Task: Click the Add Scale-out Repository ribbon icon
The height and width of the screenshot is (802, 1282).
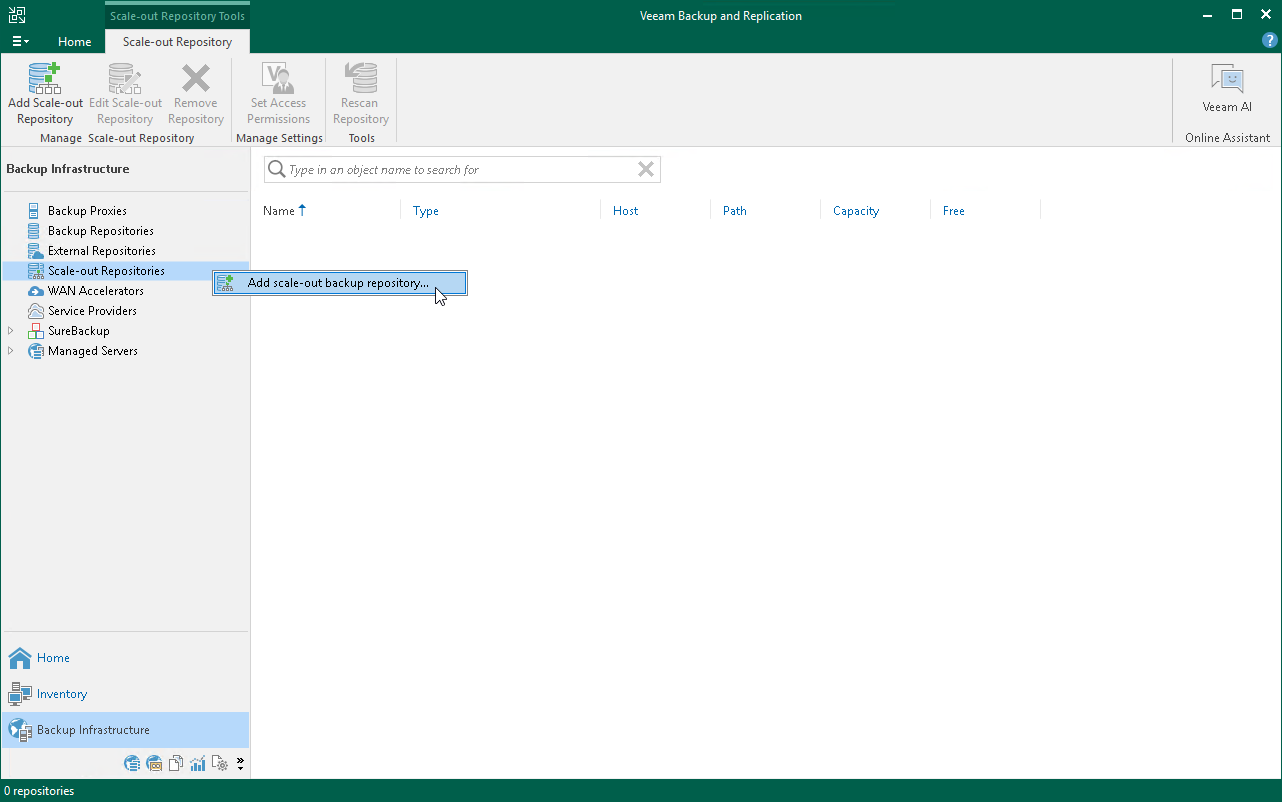Action: click(45, 90)
